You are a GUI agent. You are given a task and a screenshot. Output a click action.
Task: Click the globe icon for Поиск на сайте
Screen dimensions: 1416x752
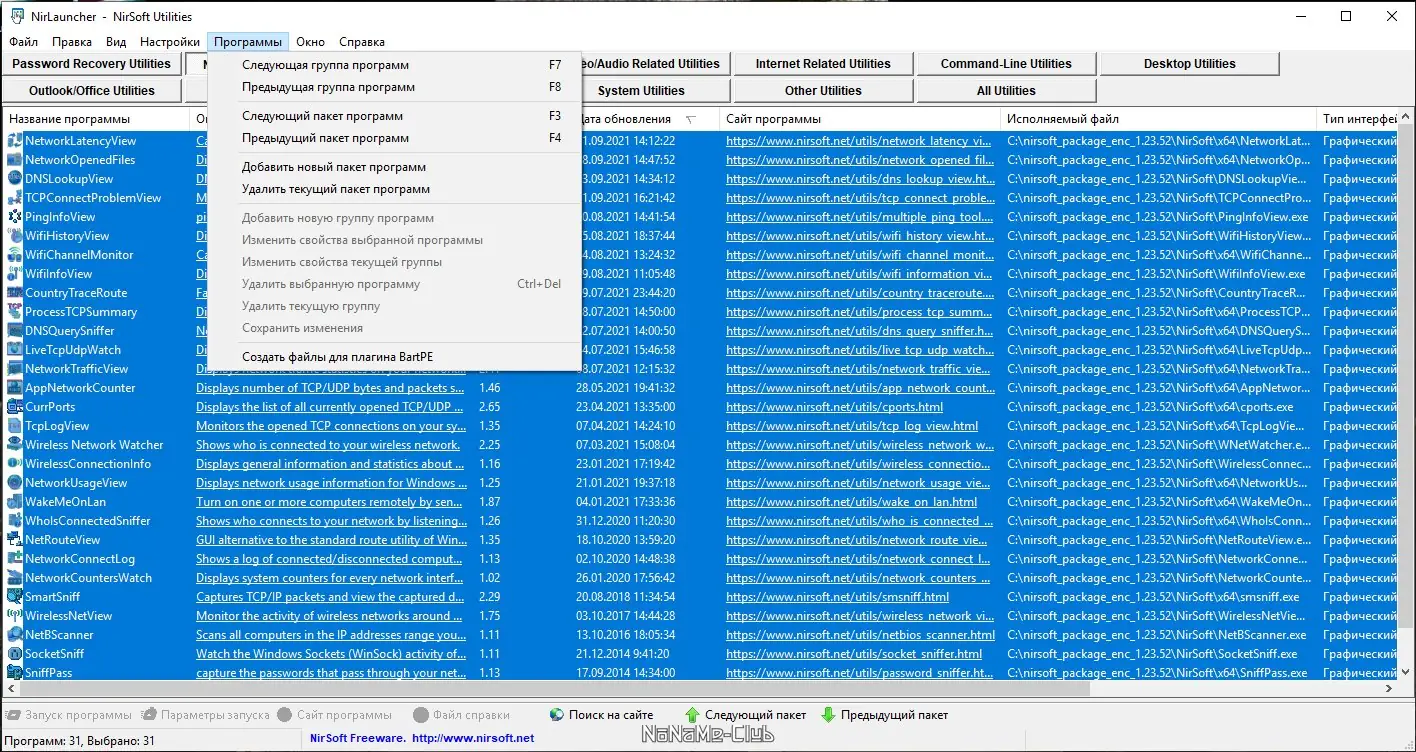(557, 715)
